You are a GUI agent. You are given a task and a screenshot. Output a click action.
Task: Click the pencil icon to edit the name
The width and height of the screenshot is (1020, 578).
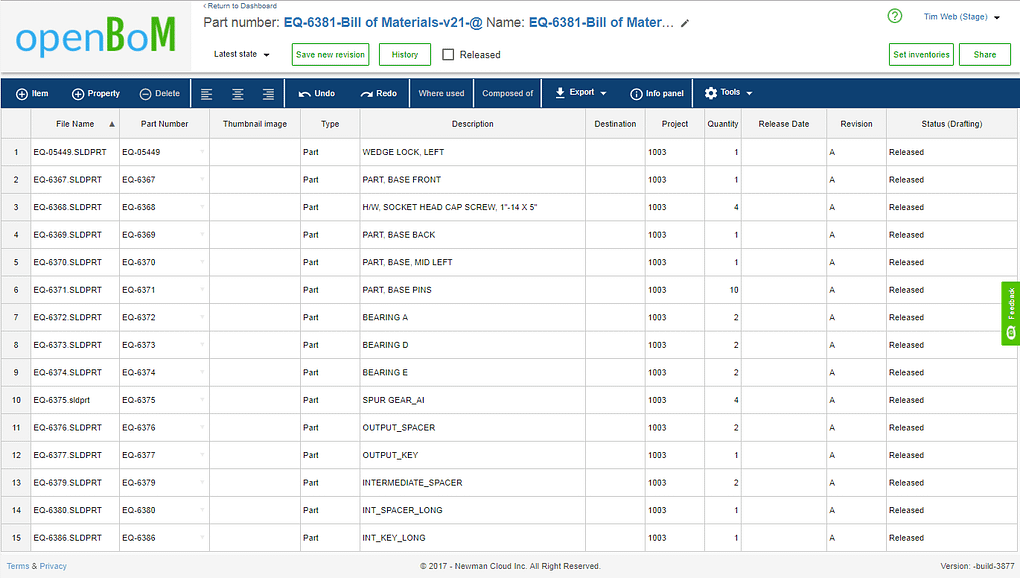pos(685,23)
